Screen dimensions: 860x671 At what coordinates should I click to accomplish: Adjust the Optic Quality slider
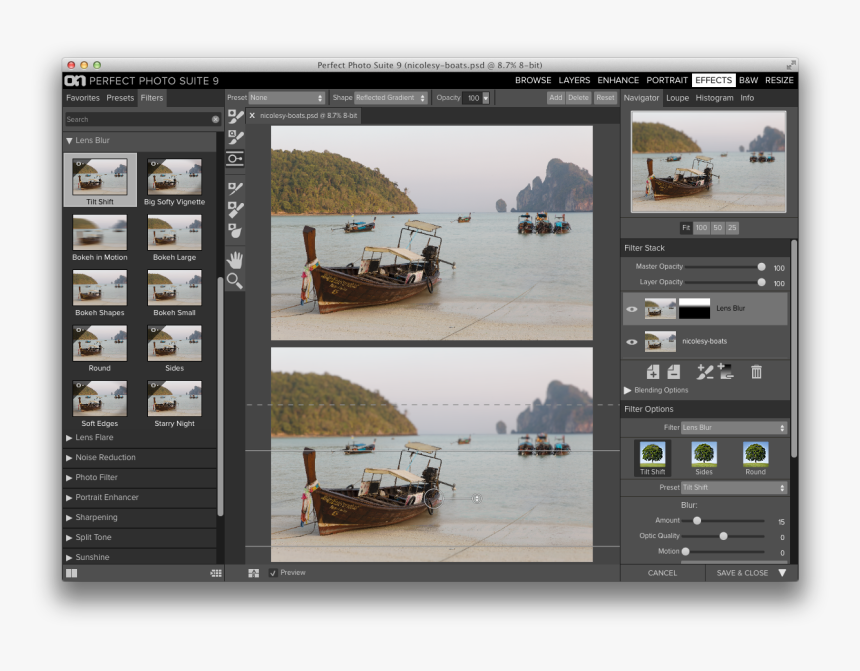point(723,536)
